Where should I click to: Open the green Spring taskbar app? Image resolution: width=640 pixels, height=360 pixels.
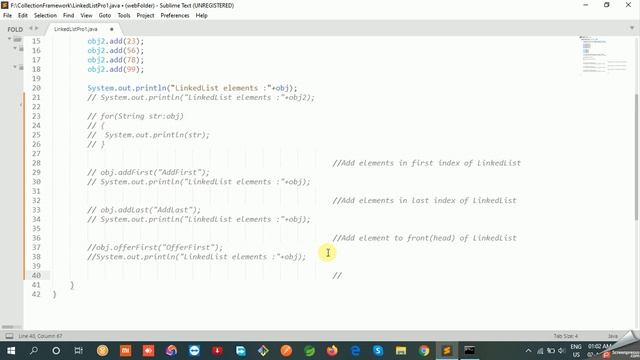tap(309, 351)
